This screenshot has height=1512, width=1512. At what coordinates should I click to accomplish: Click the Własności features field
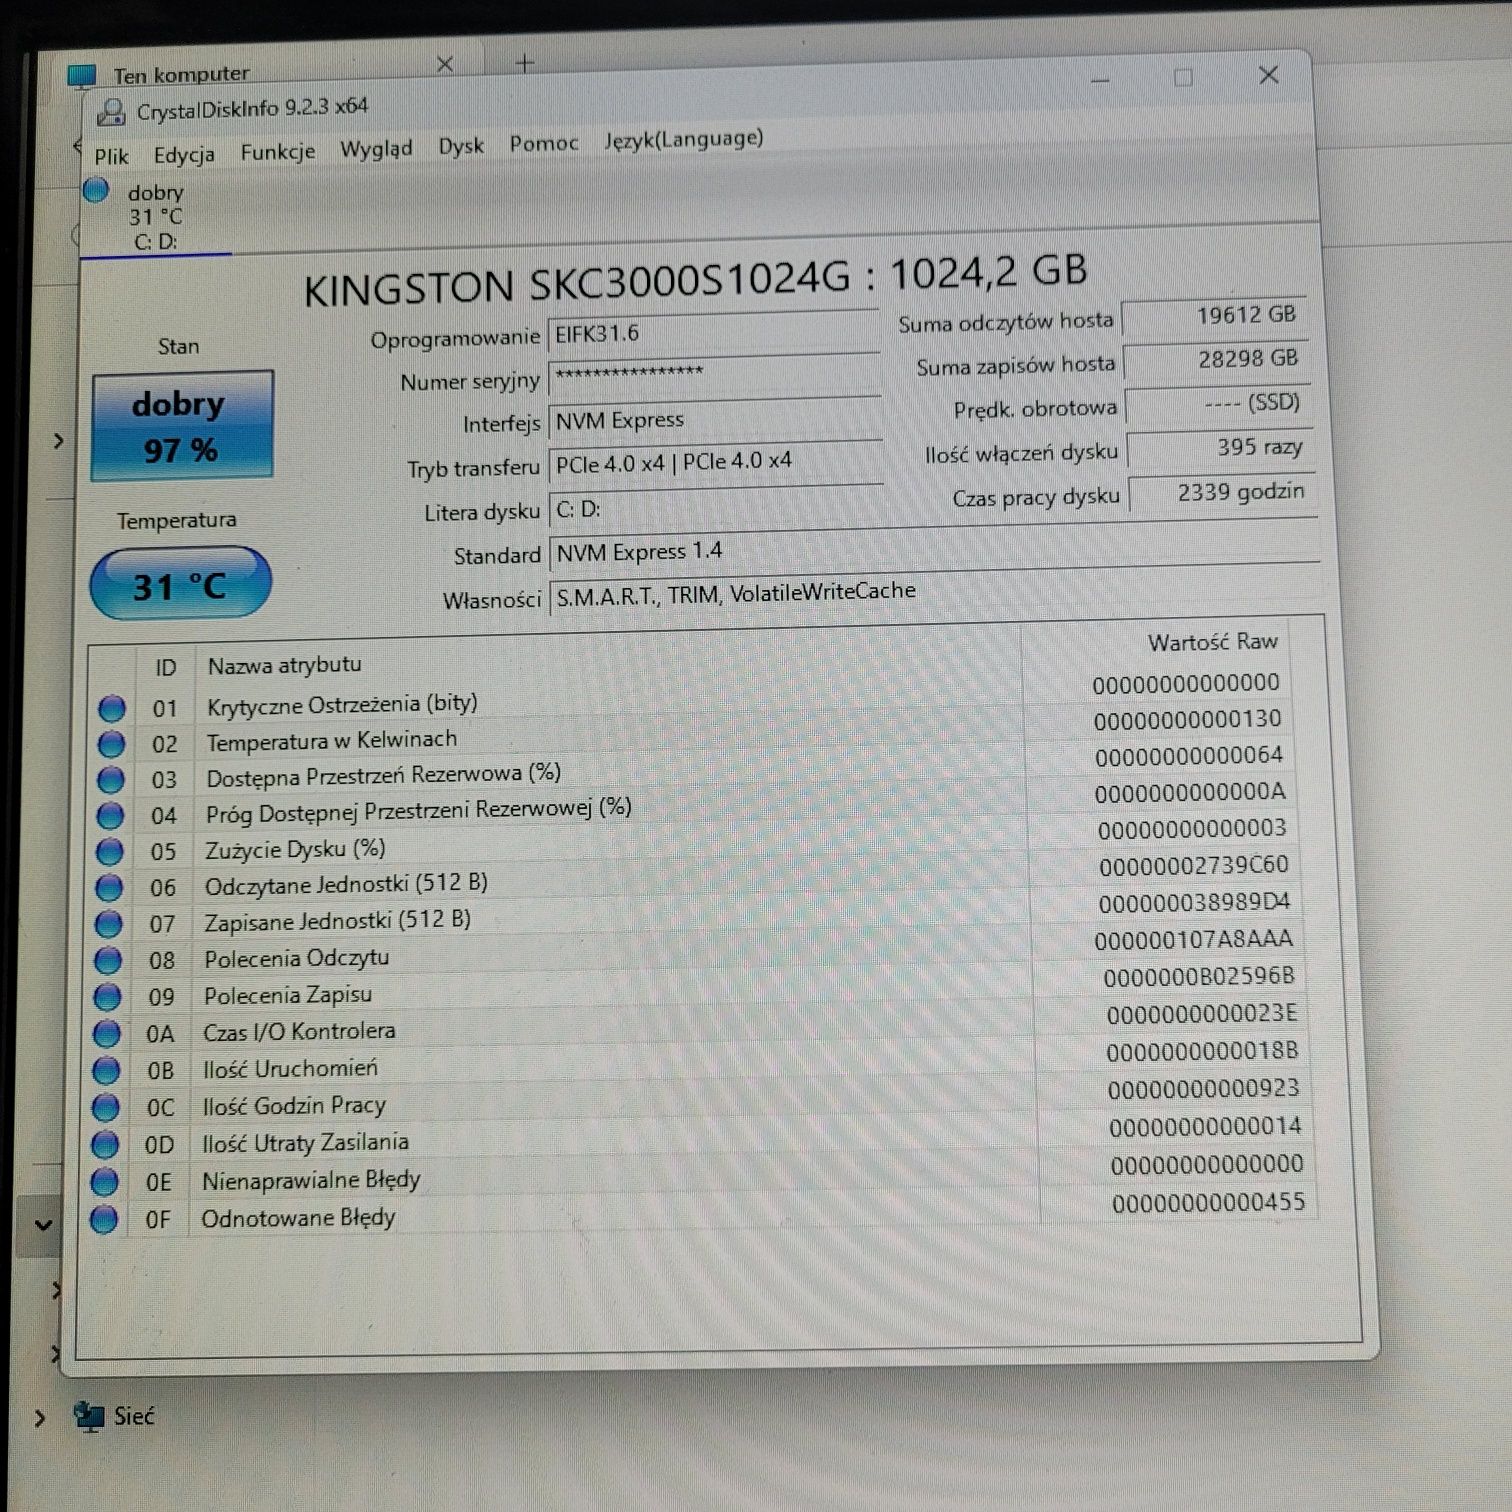pyautogui.click(x=935, y=590)
